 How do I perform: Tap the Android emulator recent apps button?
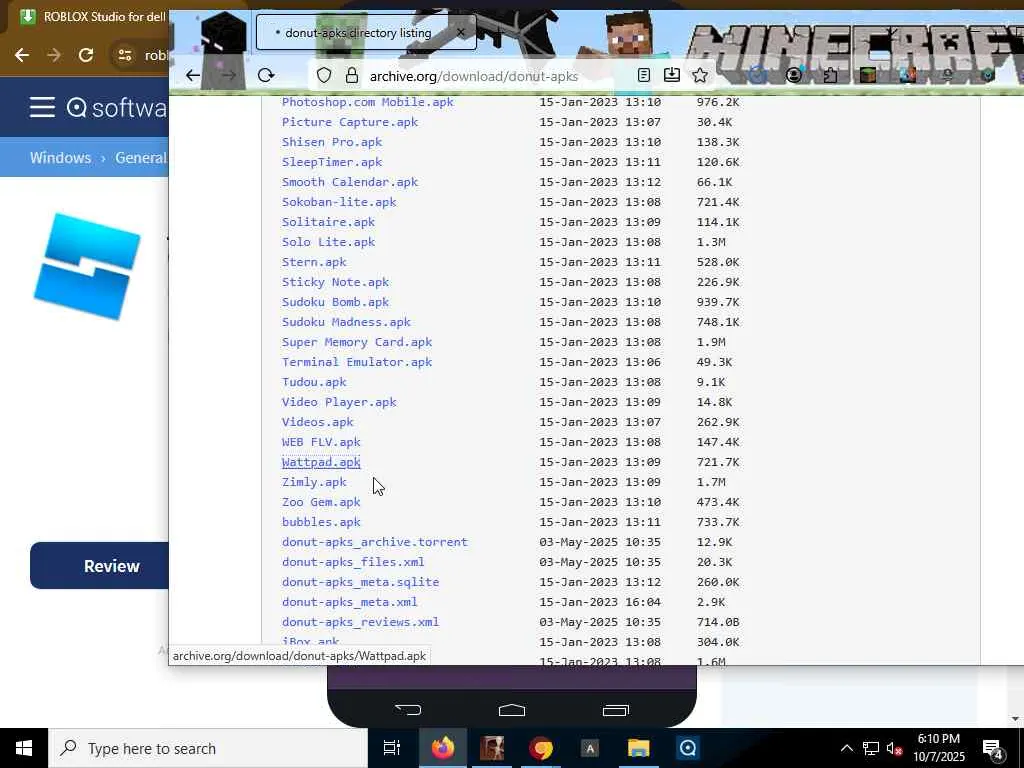616,710
